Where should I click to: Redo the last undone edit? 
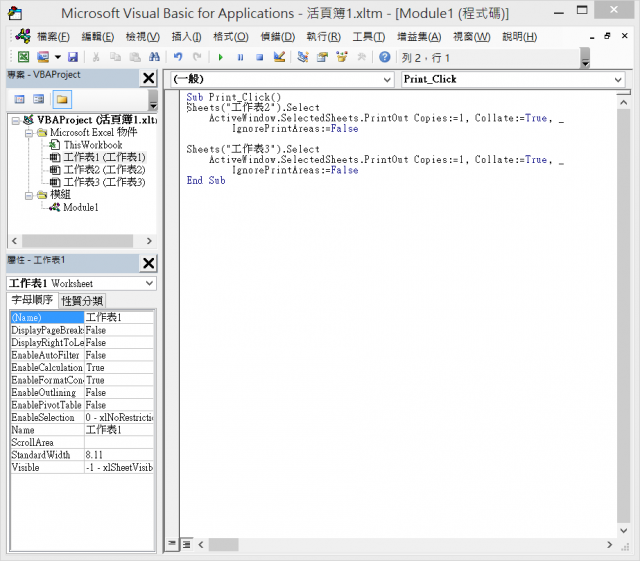(198, 57)
